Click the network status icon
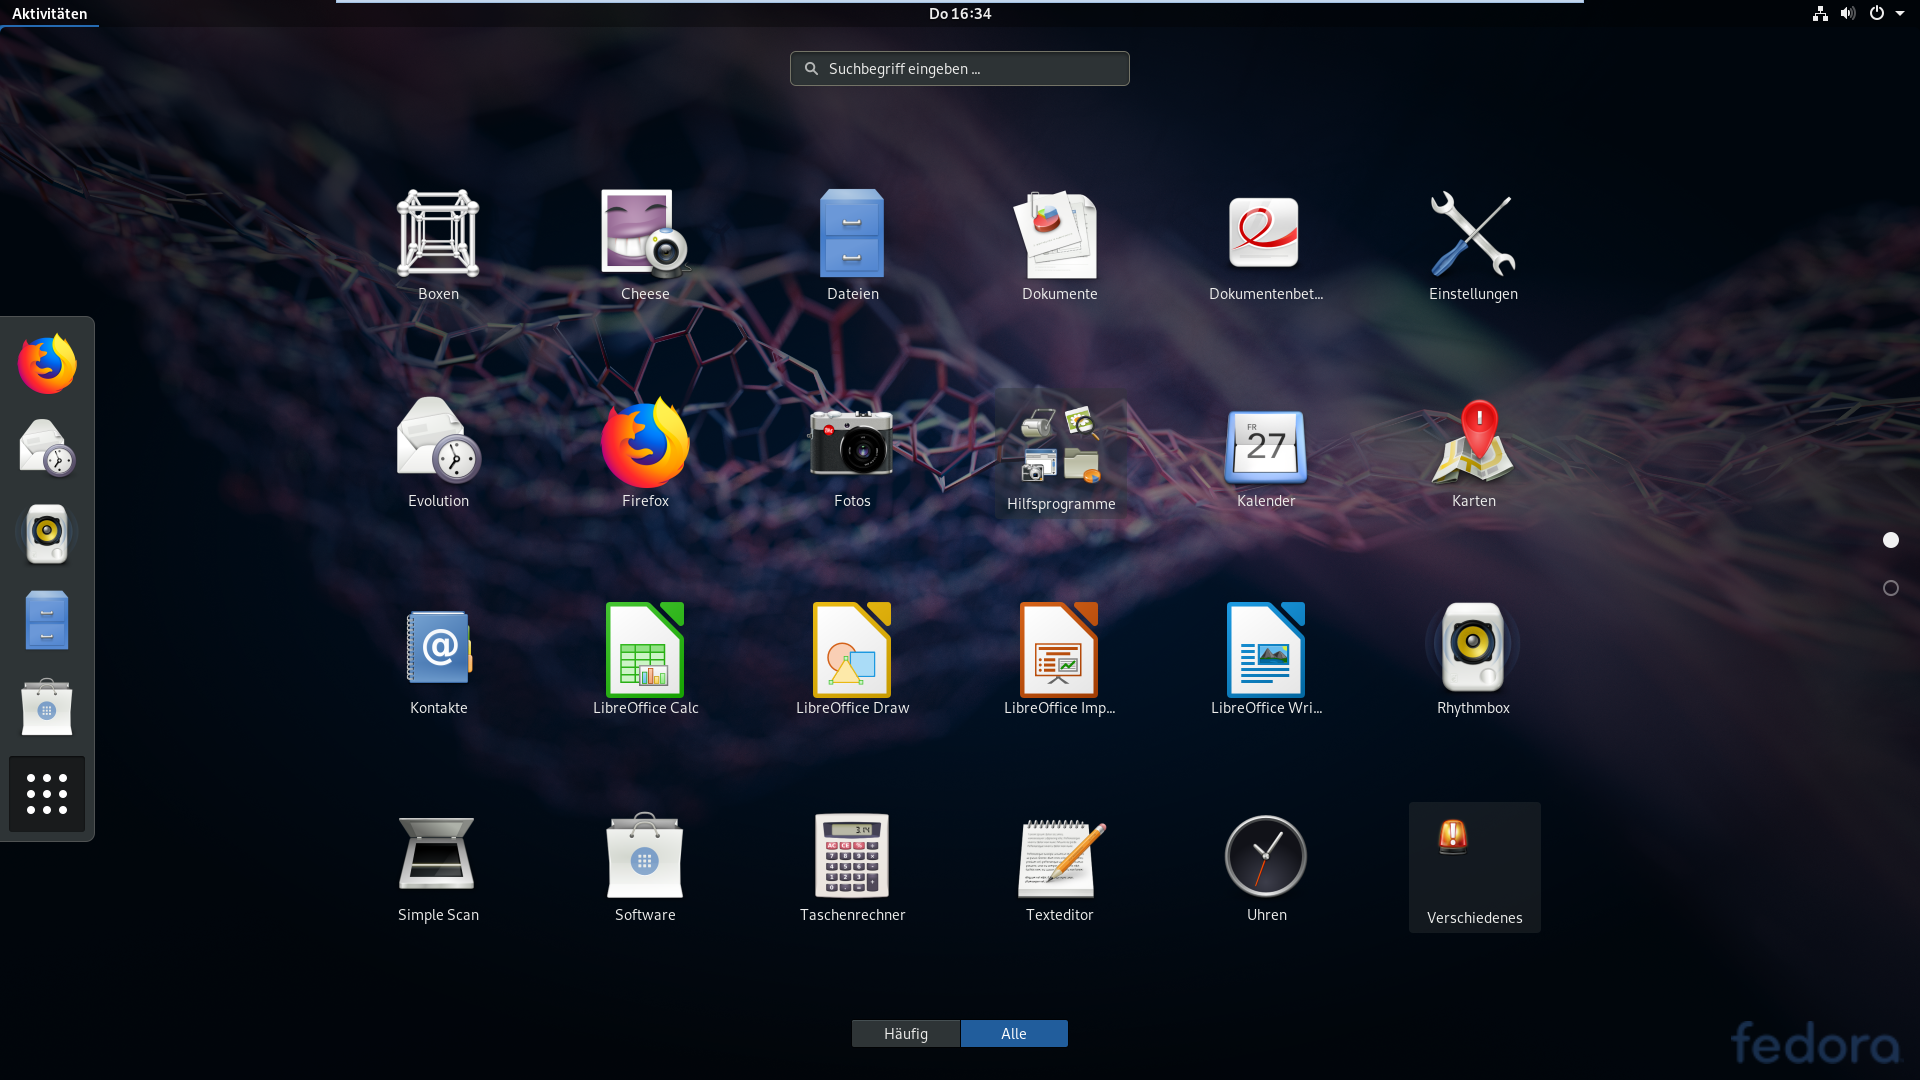The height and width of the screenshot is (1080, 1920). click(x=1820, y=14)
